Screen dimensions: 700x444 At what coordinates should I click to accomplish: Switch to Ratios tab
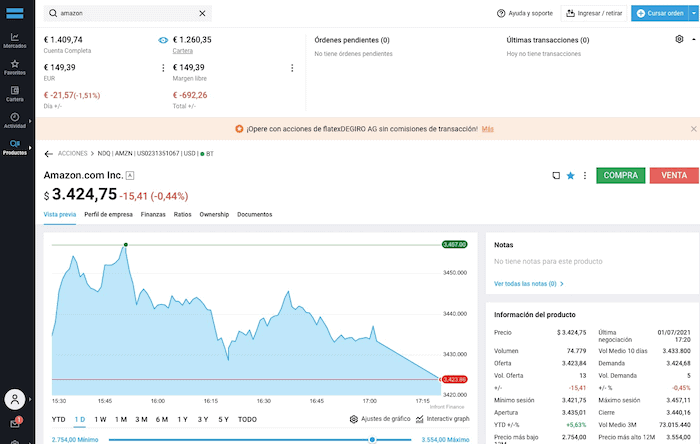tap(183, 215)
